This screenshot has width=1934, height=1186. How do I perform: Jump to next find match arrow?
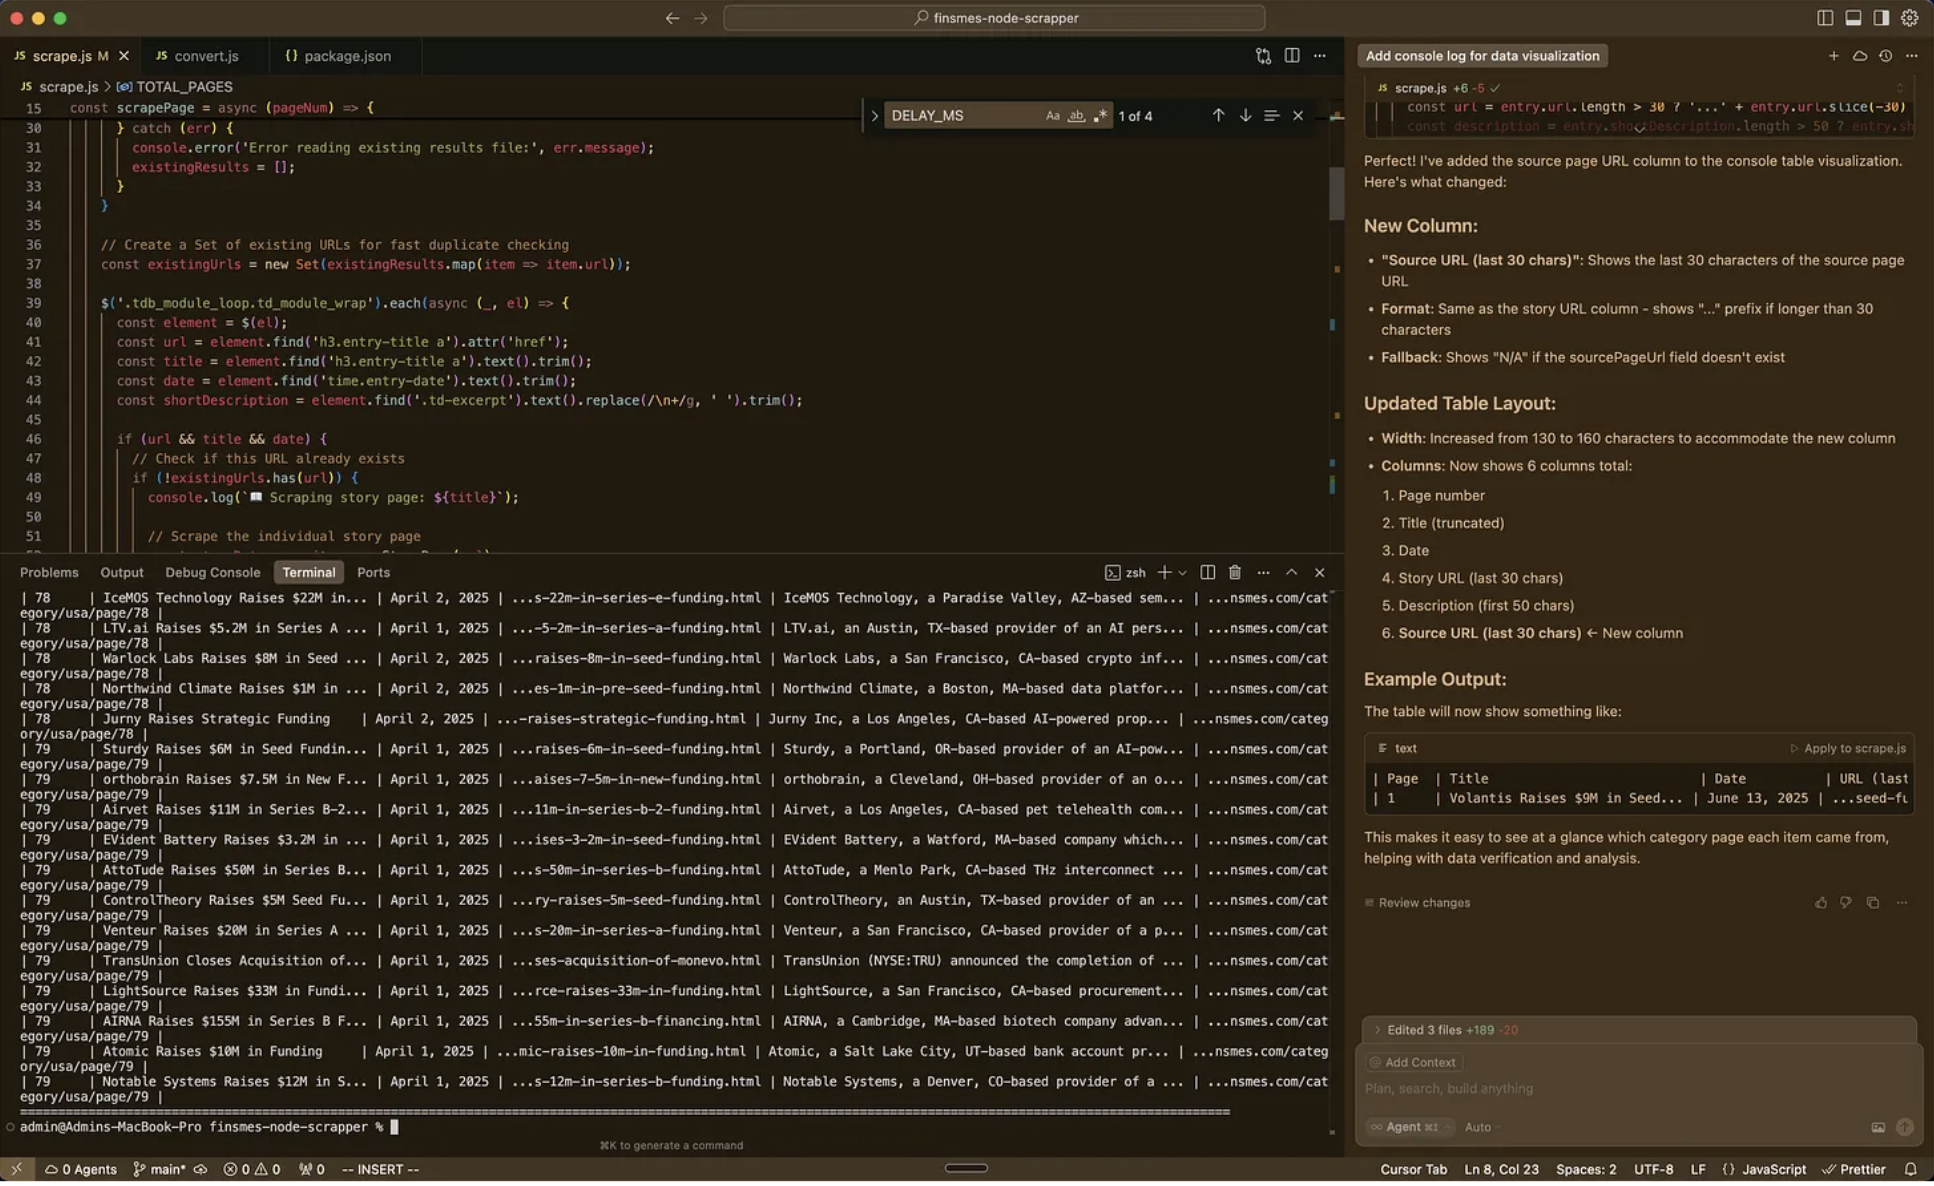[x=1245, y=116]
